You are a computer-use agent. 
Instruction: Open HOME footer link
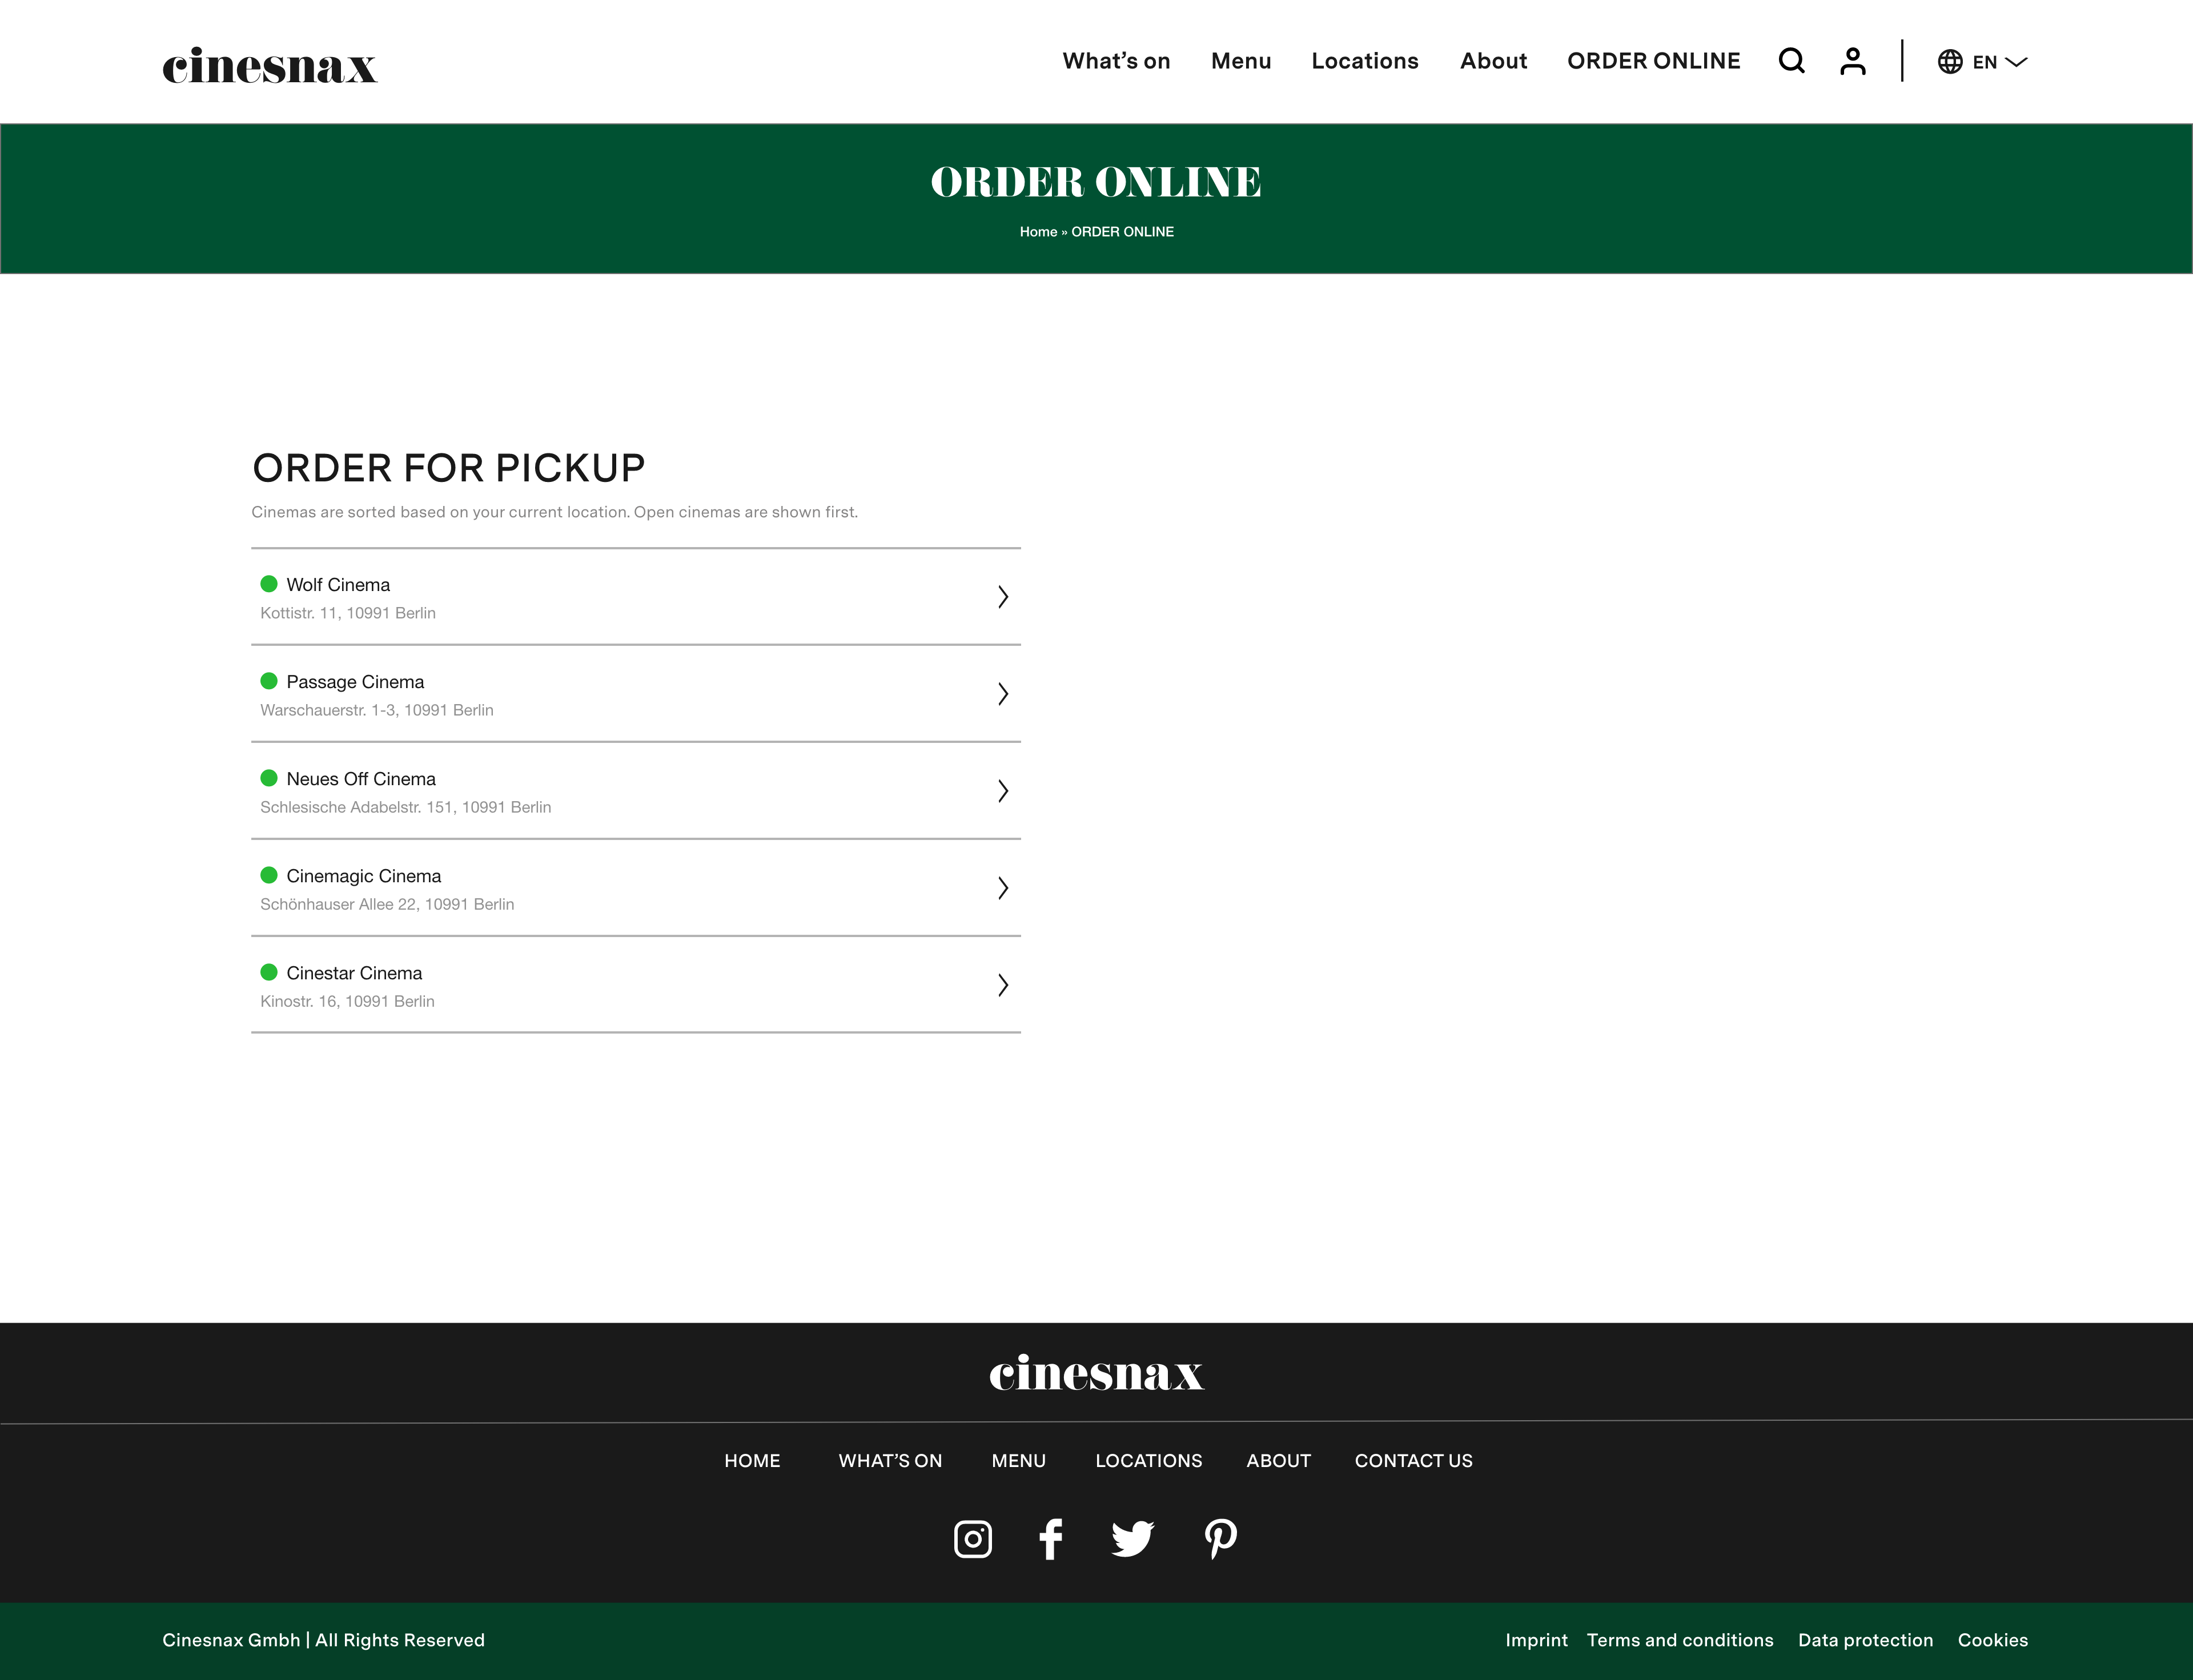752,1461
